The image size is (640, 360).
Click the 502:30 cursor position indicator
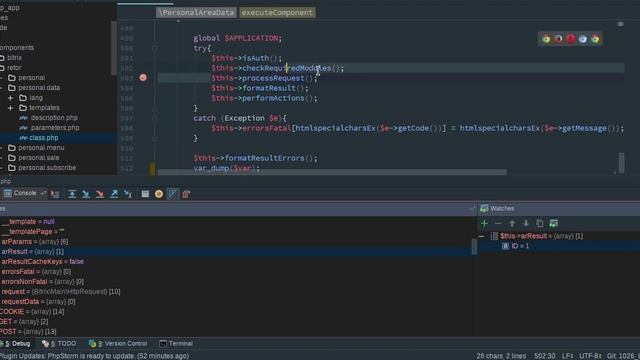tap(545, 356)
